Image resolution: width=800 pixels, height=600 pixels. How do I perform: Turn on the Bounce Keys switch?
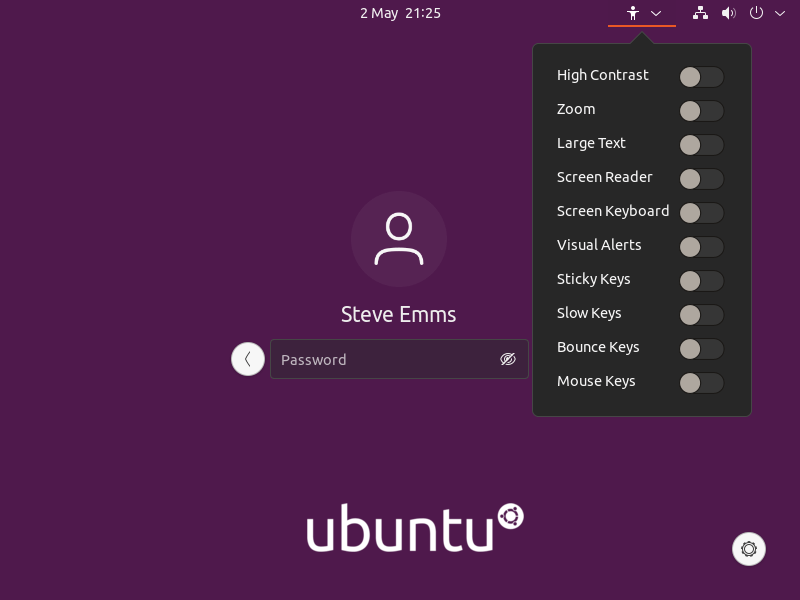click(x=702, y=349)
